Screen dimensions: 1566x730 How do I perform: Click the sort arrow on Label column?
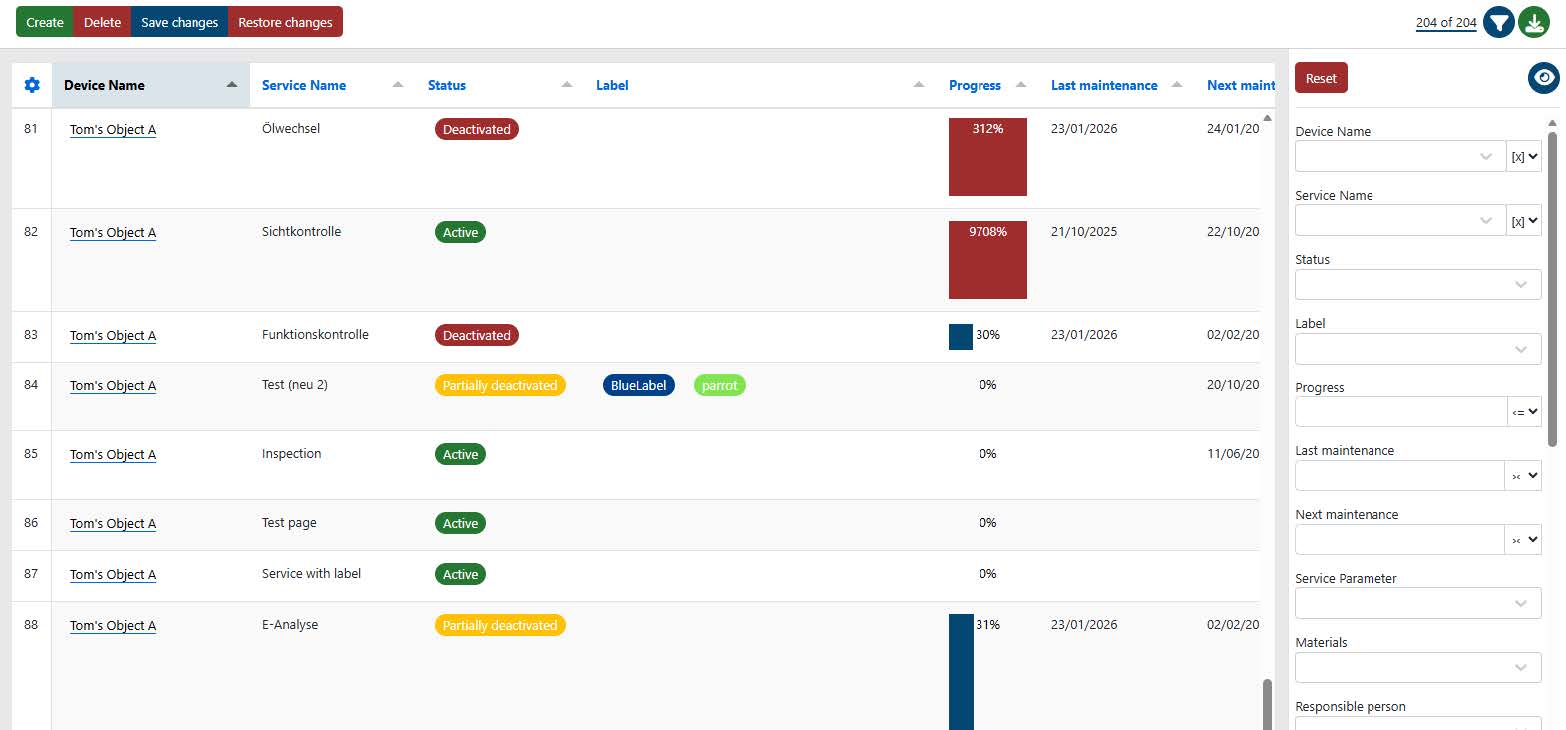click(919, 85)
